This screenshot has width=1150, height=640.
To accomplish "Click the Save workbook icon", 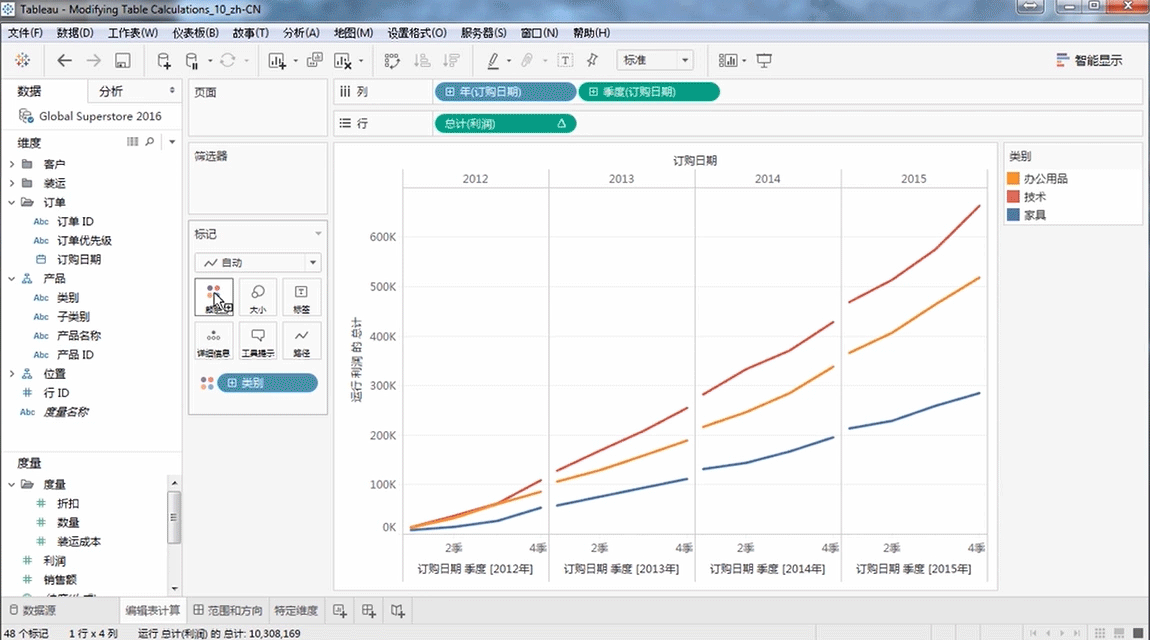I will click(x=123, y=61).
